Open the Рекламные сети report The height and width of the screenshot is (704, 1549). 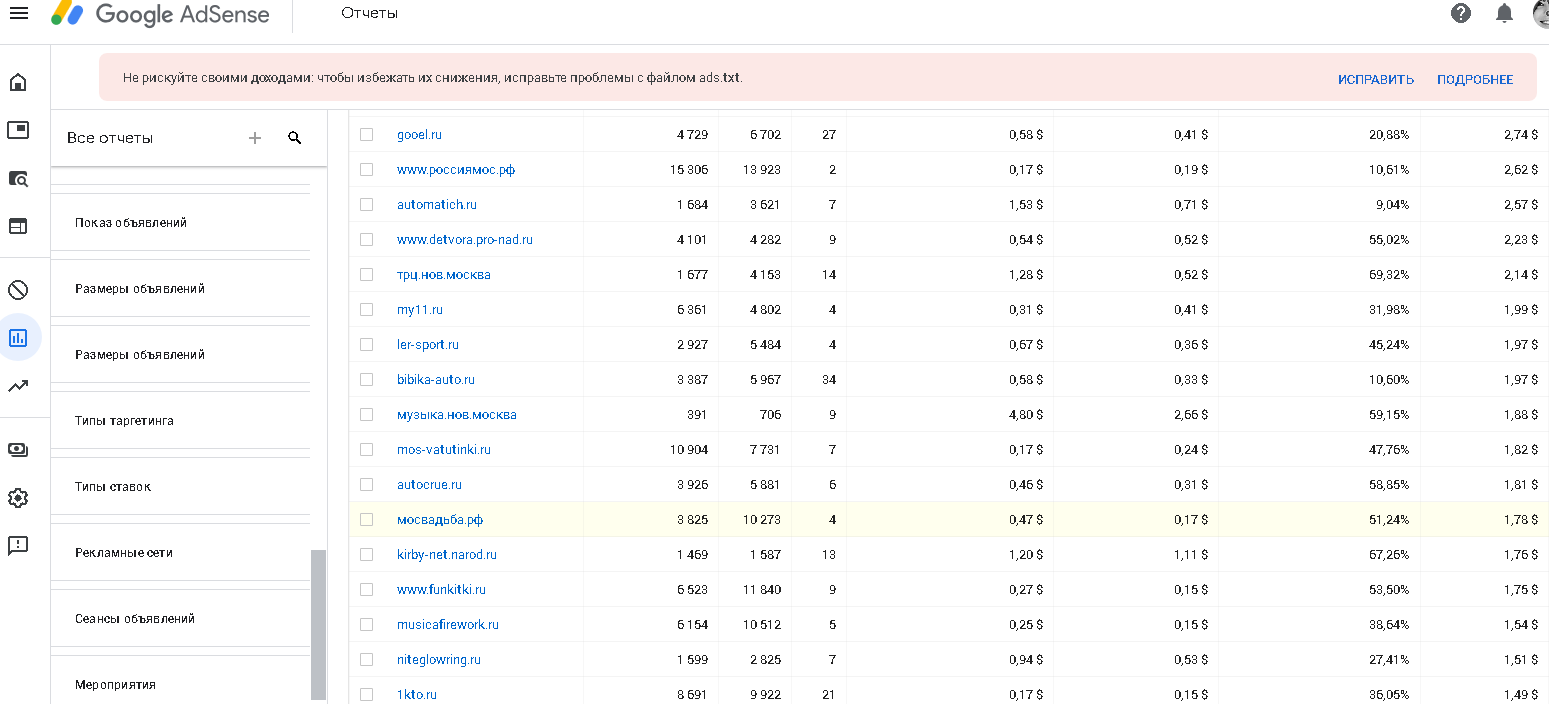pos(124,553)
